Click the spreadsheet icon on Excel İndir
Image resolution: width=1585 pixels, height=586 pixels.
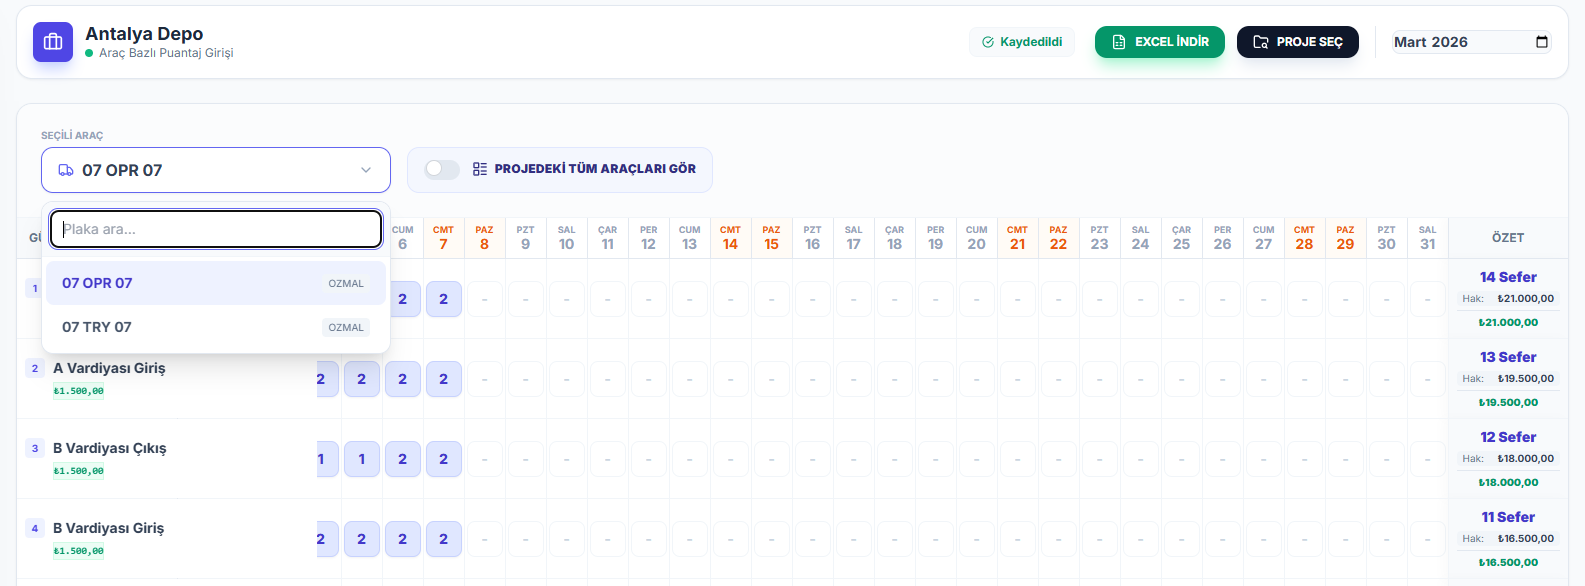[x=1119, y=42]
